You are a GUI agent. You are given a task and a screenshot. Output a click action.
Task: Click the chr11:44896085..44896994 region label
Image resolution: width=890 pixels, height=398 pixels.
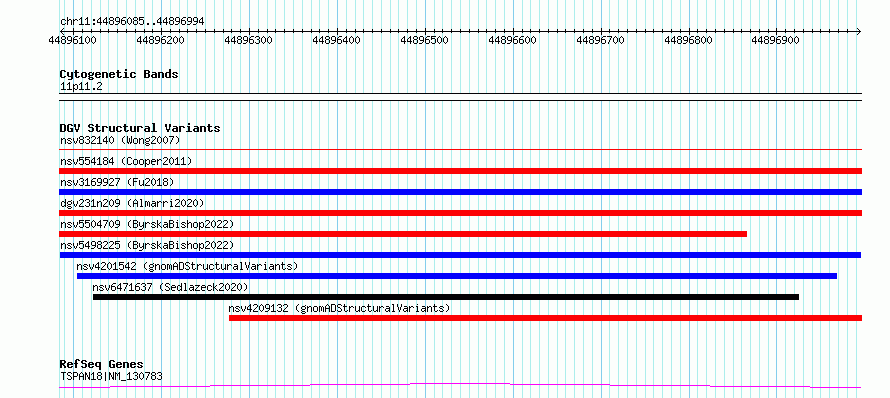tap(132, 21)
